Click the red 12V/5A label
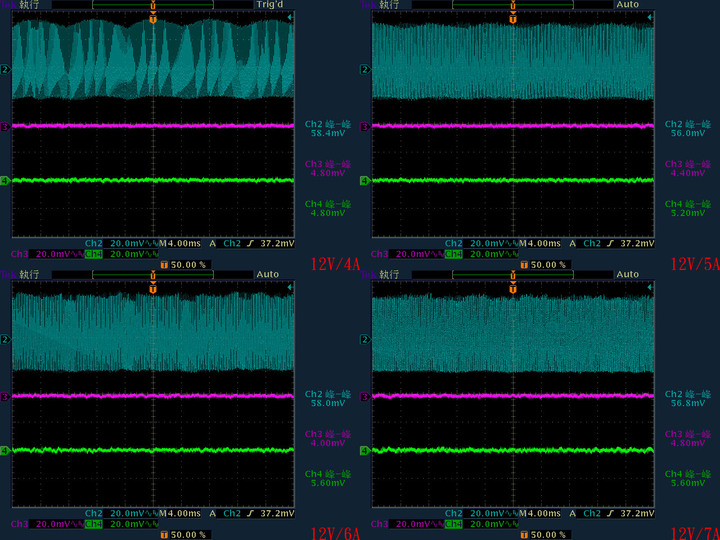Image resolution: width=720 pixels, height=540 pixels. pyautogui.click(x=695, y=264)
